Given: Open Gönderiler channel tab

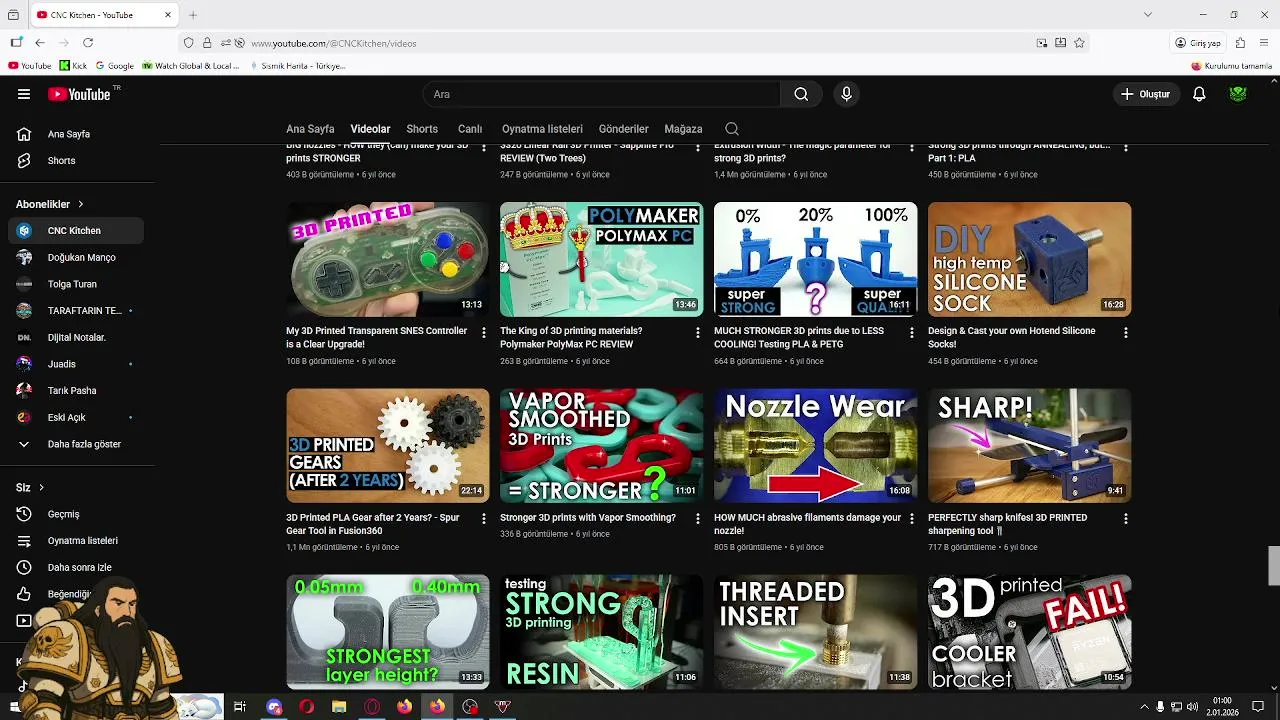Looking at the screenshot, I should [x=624, y=129].
